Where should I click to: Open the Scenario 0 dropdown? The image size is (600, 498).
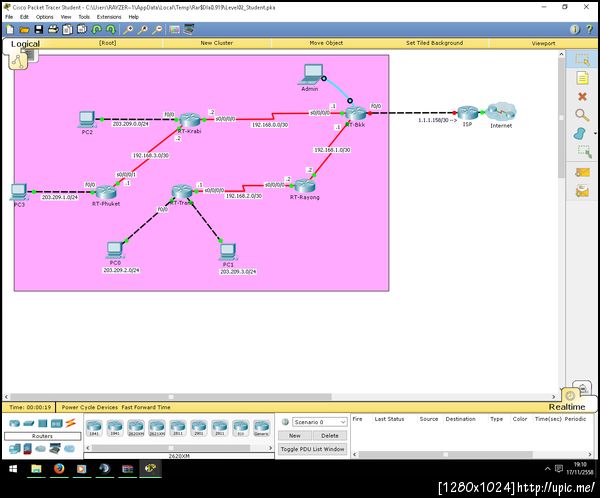(x=320, y=422)
